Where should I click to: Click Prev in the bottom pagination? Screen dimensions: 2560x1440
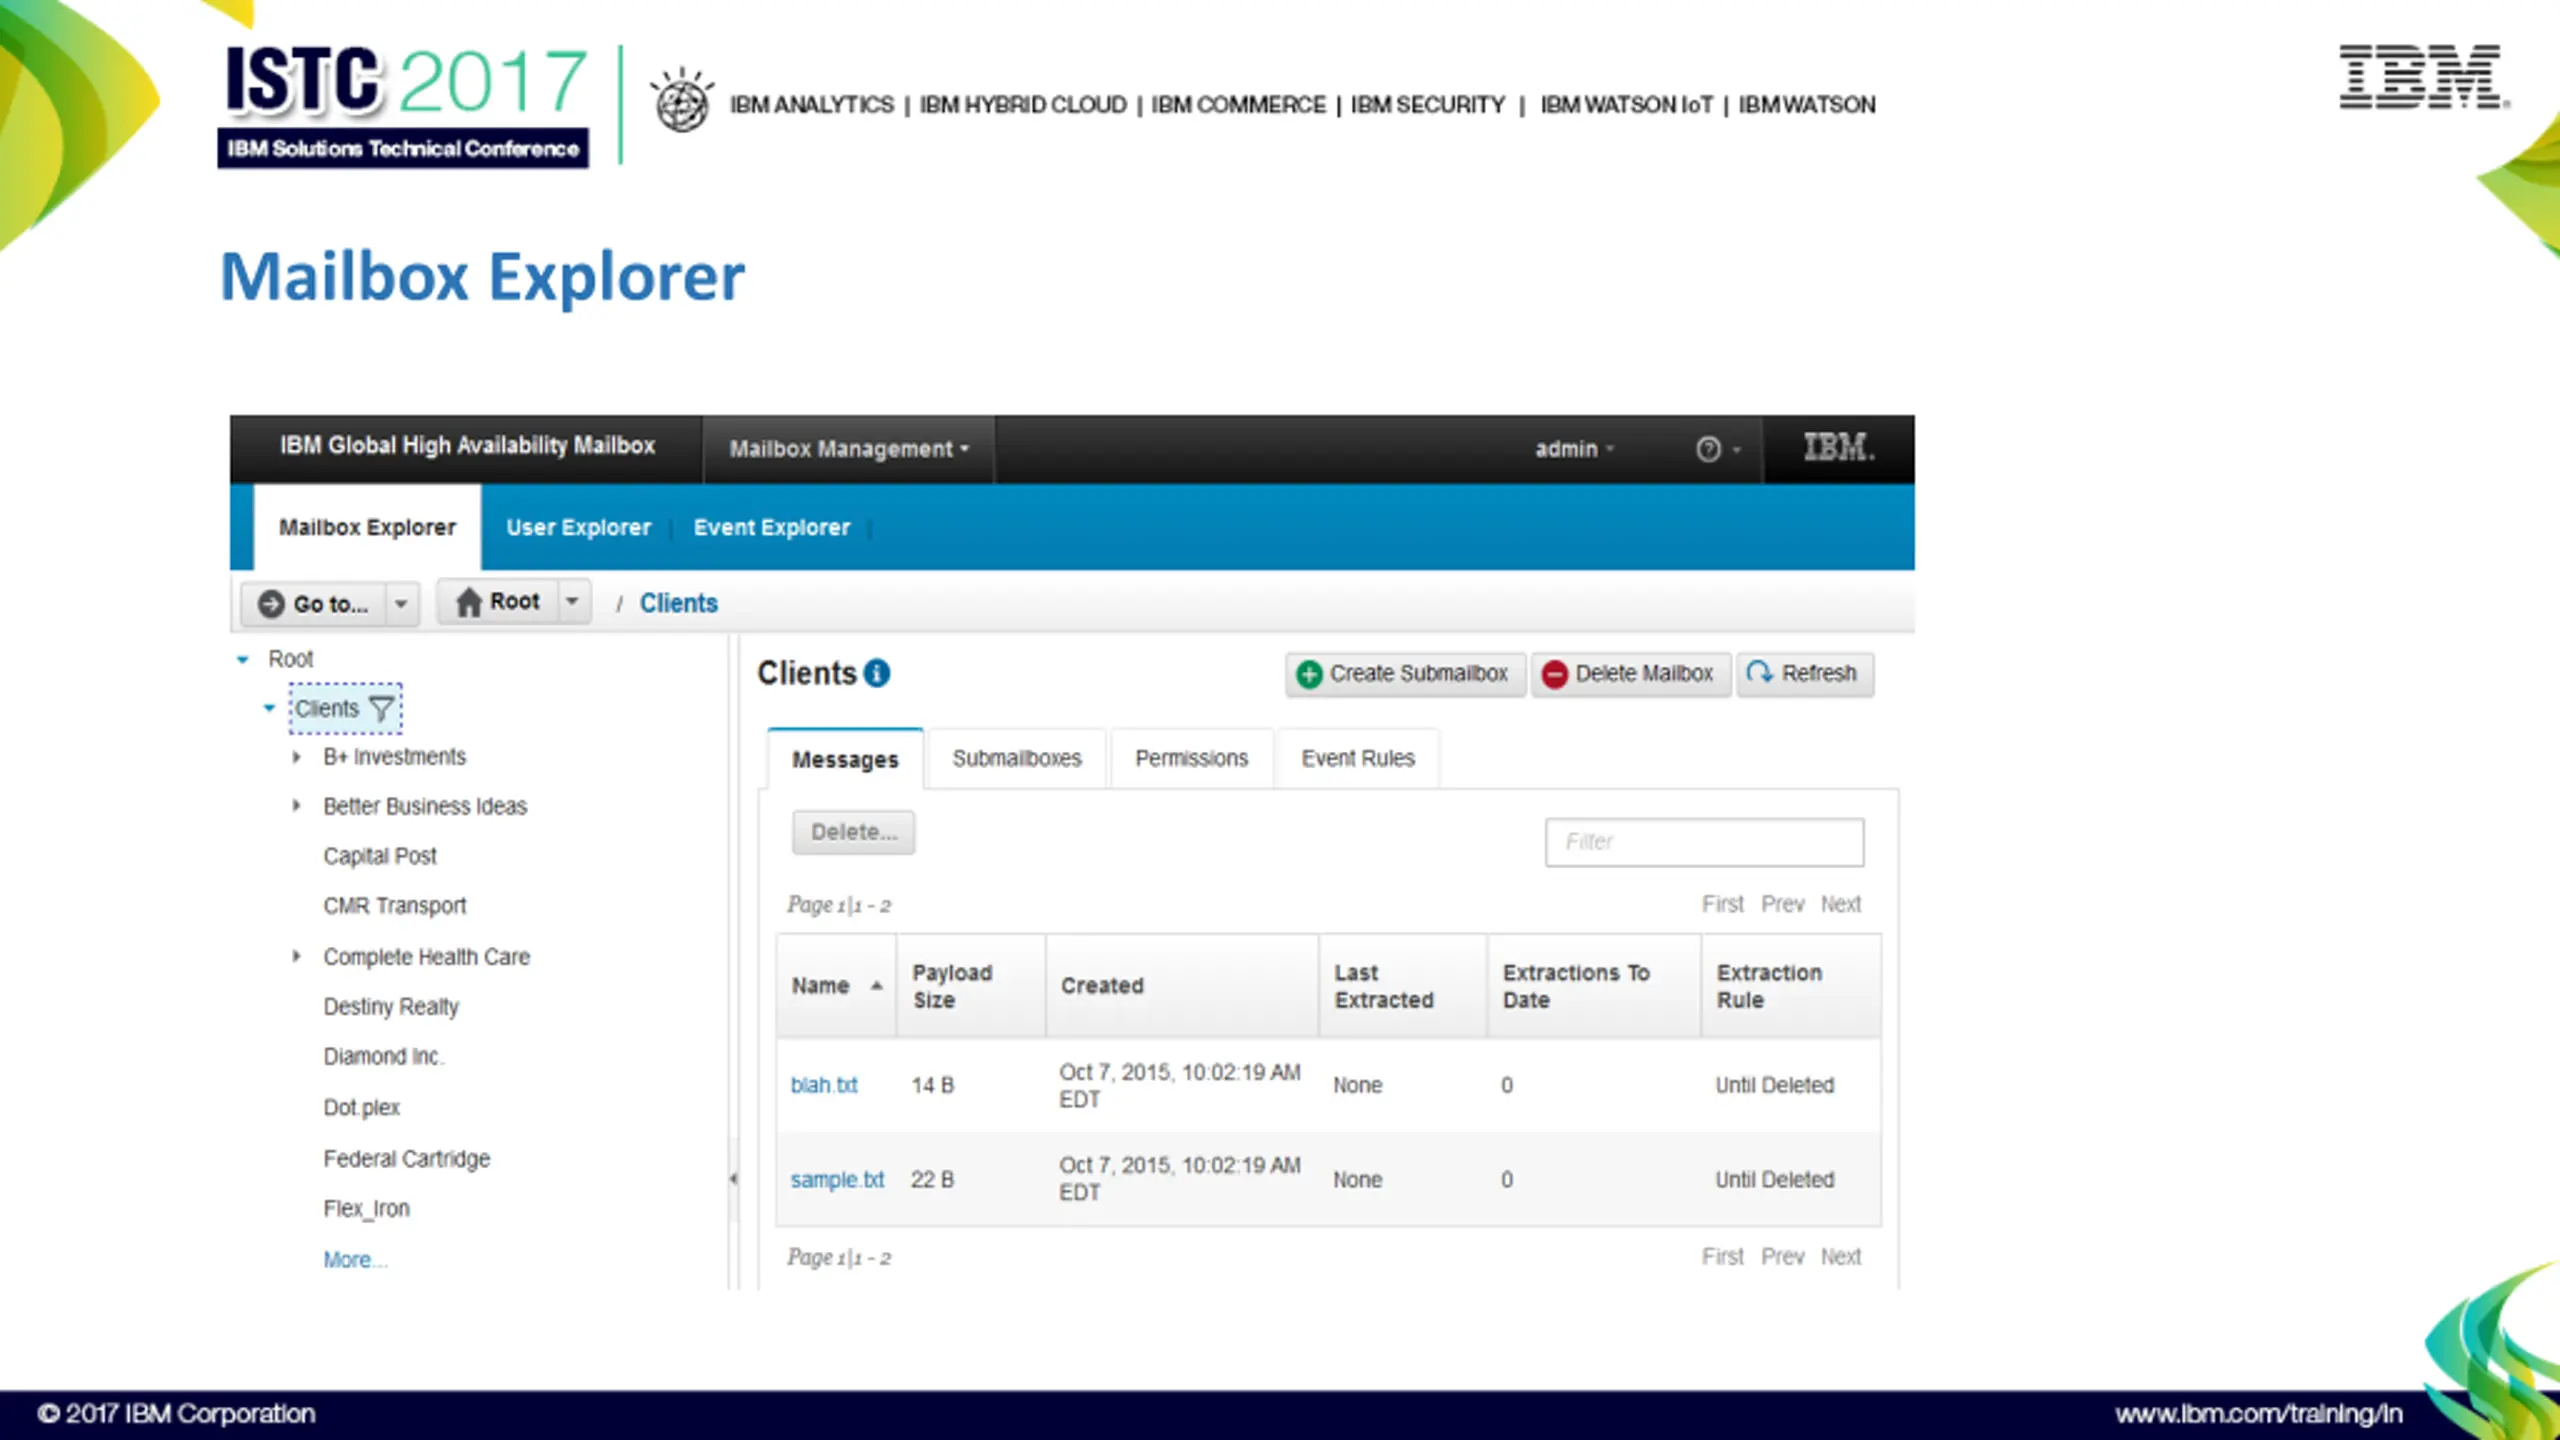[x=1782, y=1257]
